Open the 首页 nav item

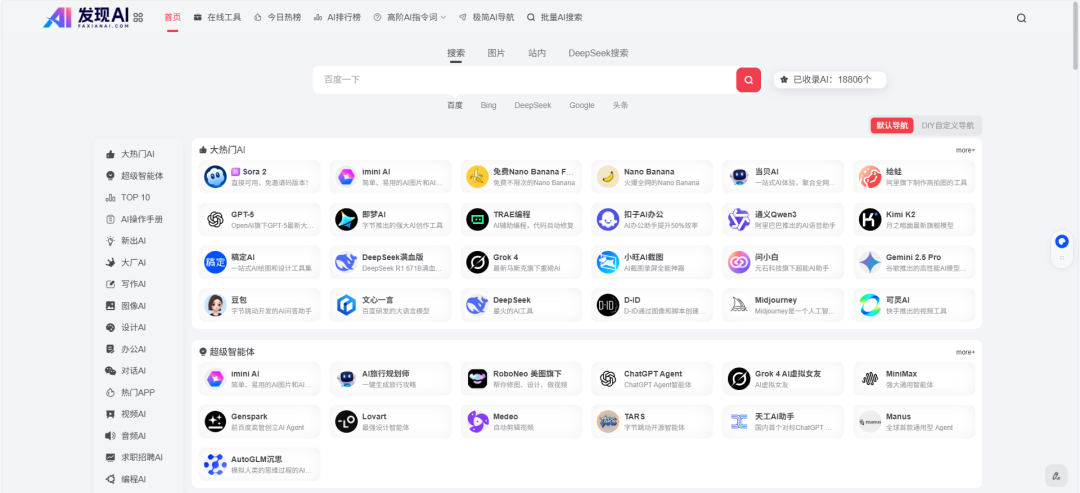pyautogui.click(x=172, y=18)
